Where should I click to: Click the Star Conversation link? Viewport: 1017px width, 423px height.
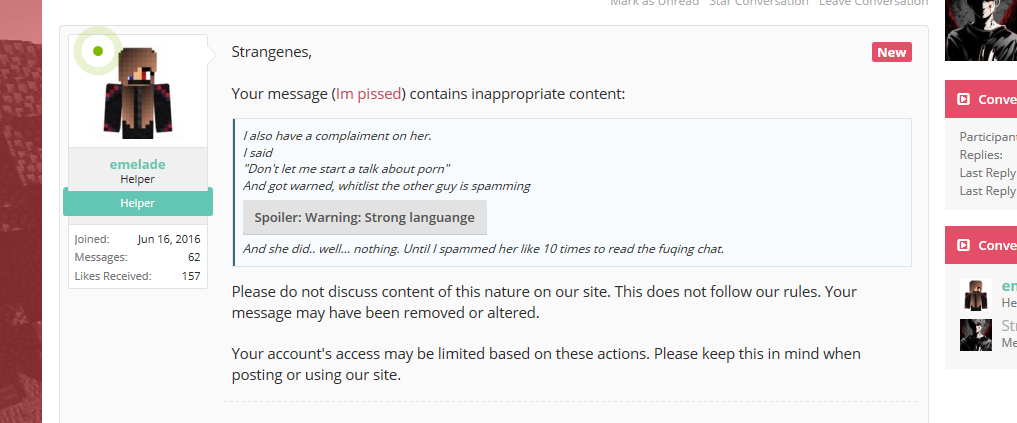coord(759,3)
